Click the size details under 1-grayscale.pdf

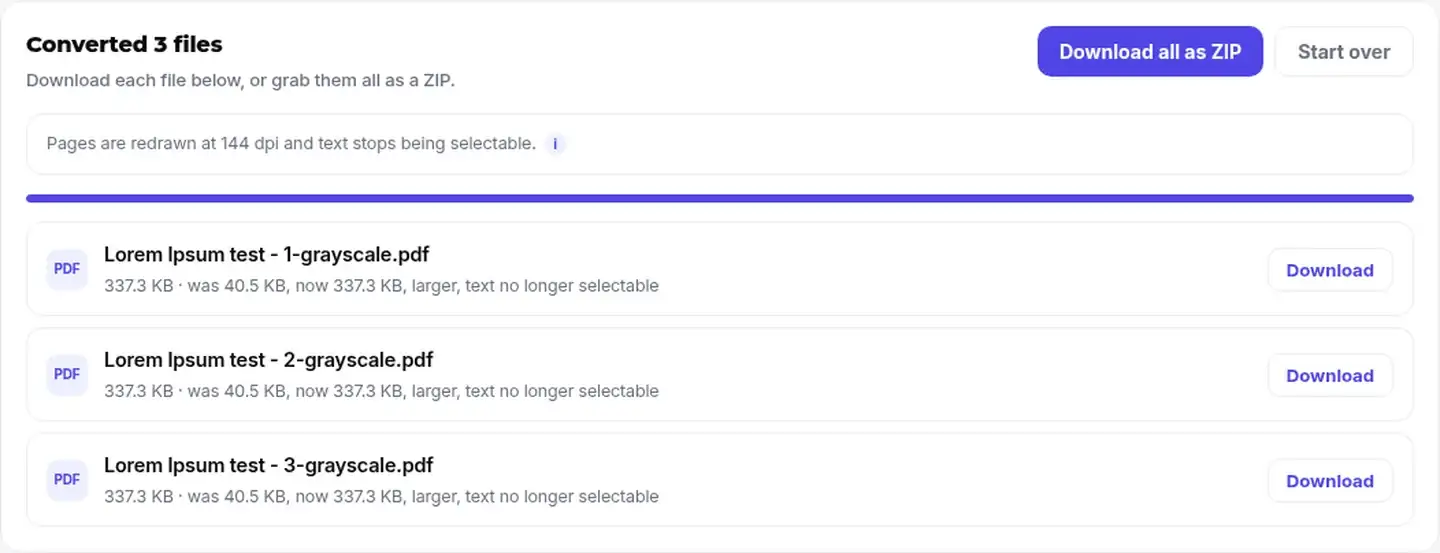(x=381, y=286)
